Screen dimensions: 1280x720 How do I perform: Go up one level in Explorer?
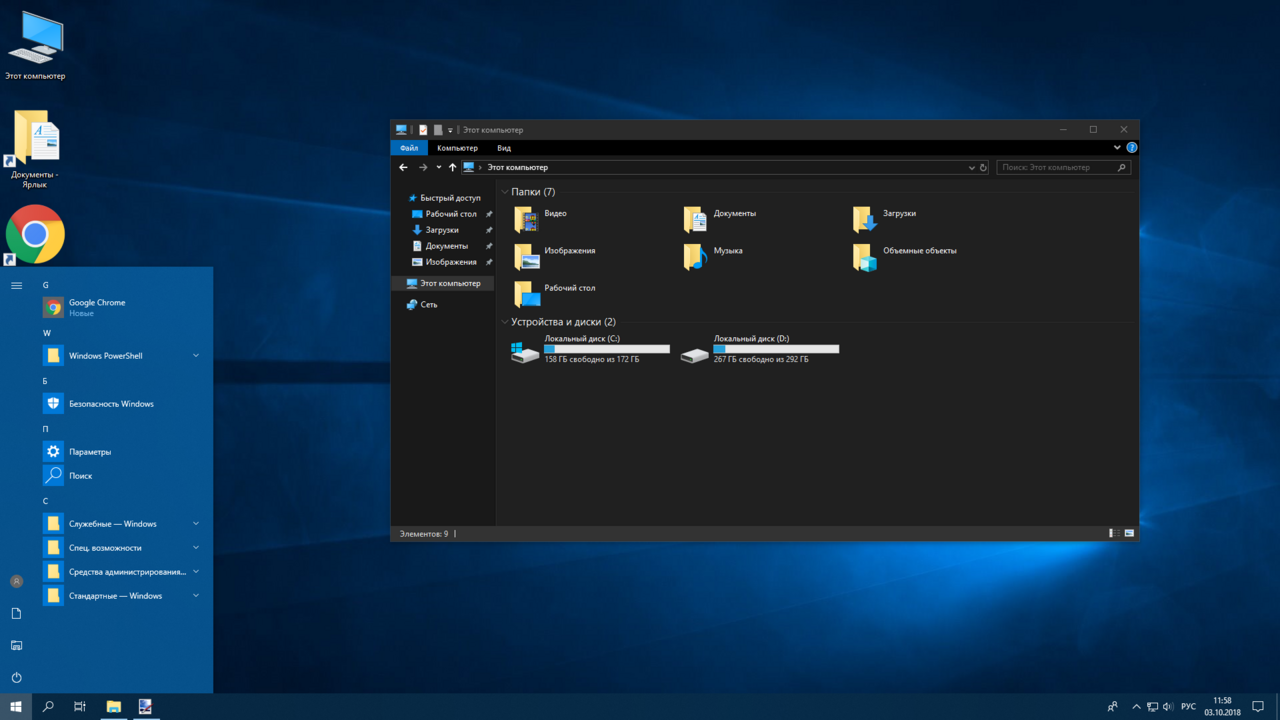click(452, 168)
